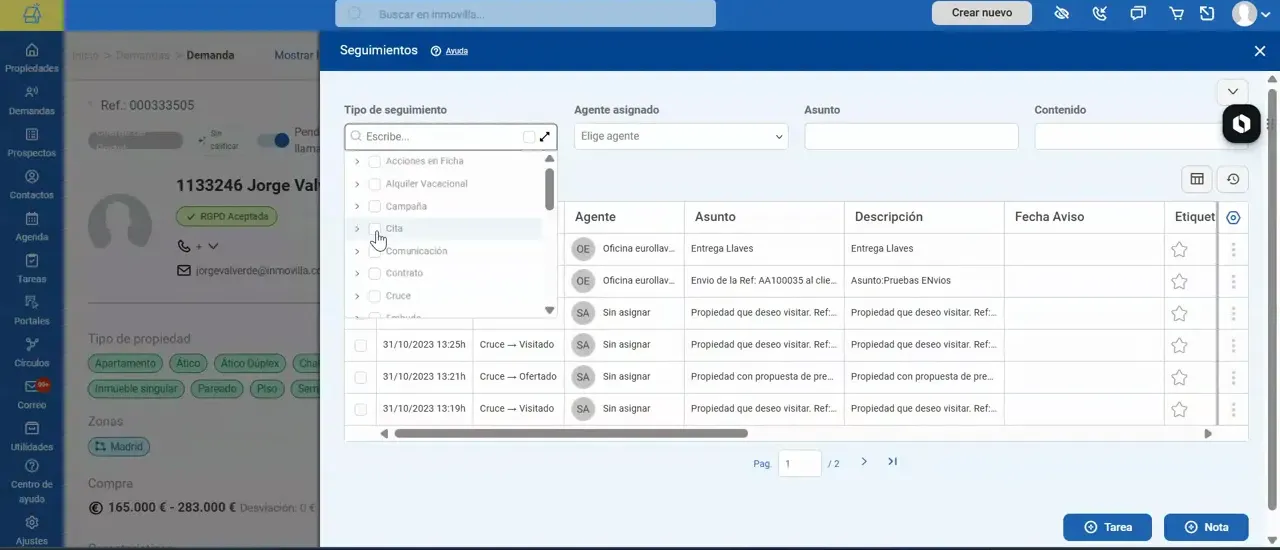Check the Alquiler Vacacional checkbox
The height and width of the screenshot is (550, 1280).
[x=375, y=184]
